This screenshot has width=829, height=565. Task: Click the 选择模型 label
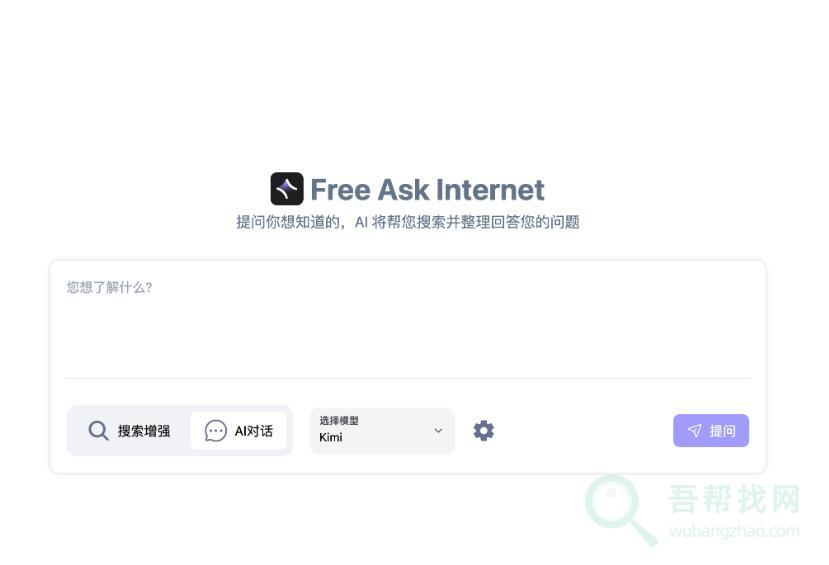tap(339, 421)
